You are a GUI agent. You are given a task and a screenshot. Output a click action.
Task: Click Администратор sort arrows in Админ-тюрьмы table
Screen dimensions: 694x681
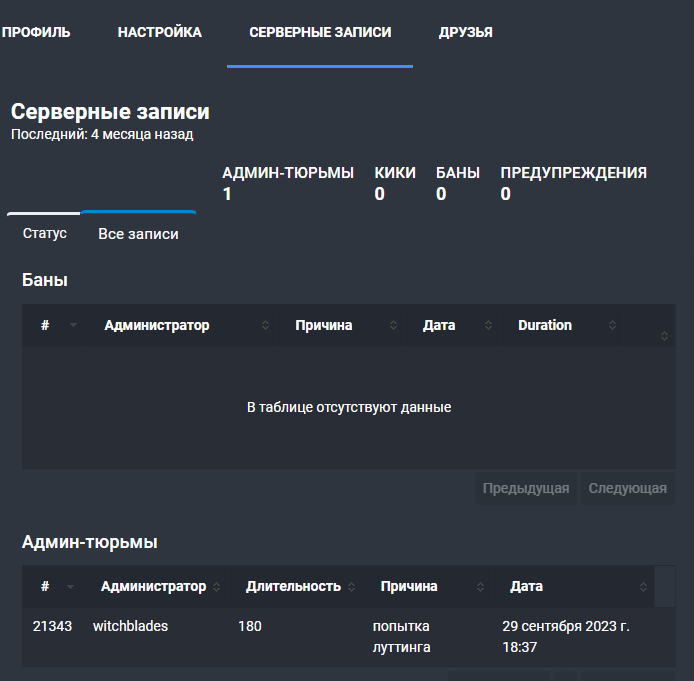216,587
